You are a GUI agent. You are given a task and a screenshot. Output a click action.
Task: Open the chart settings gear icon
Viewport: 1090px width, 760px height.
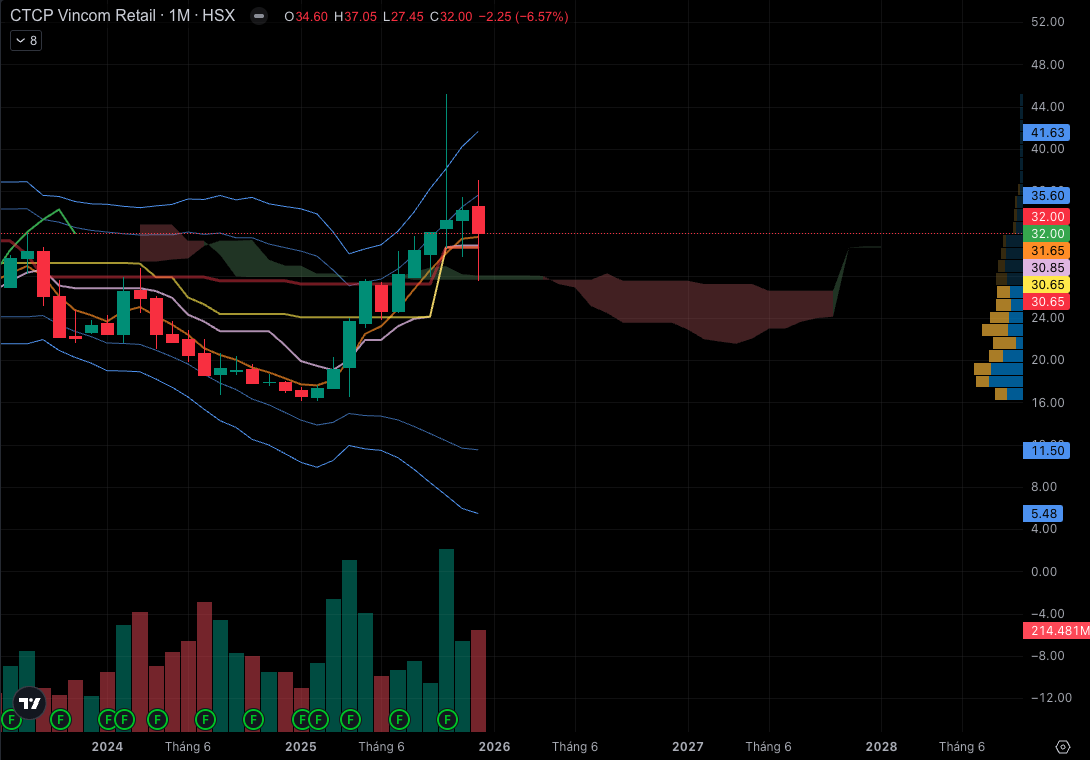tap(1062, 747)
